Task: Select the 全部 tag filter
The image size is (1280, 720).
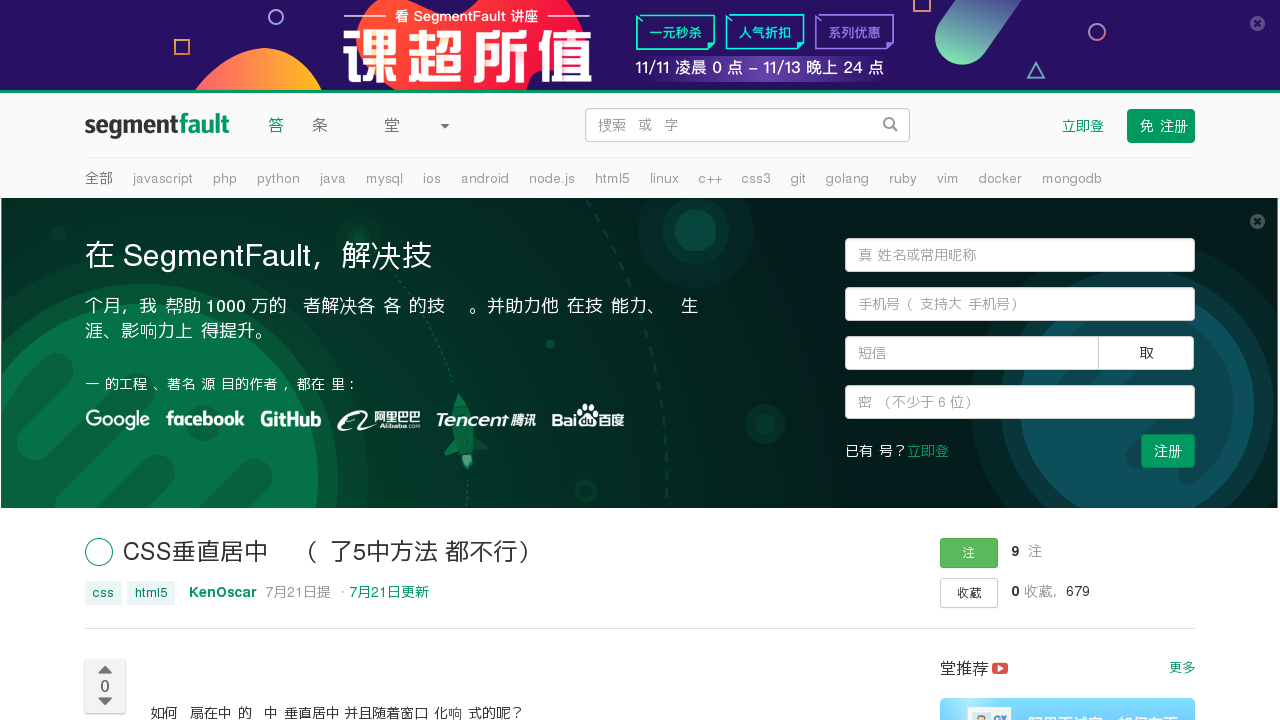Action: coord(99,178)
